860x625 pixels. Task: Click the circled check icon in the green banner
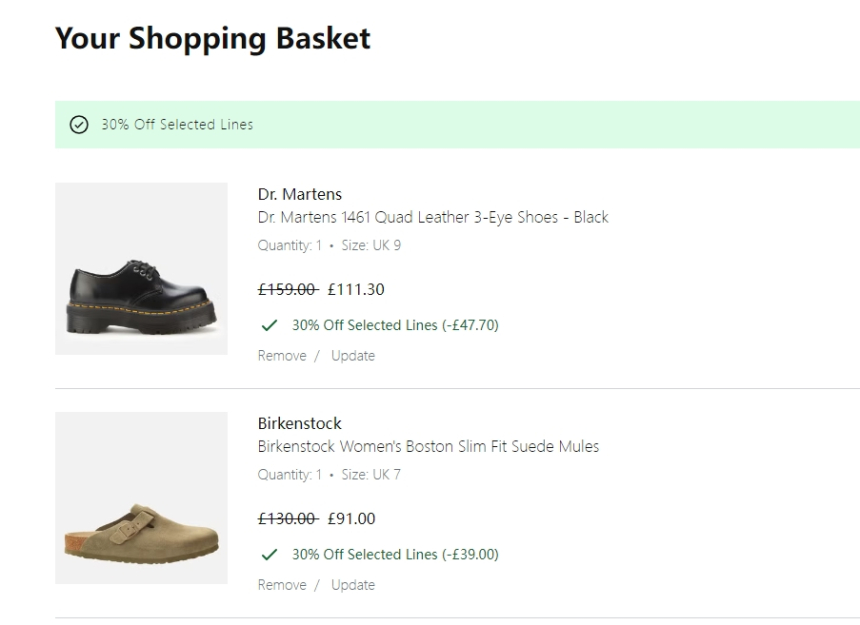tap(79, 125)
